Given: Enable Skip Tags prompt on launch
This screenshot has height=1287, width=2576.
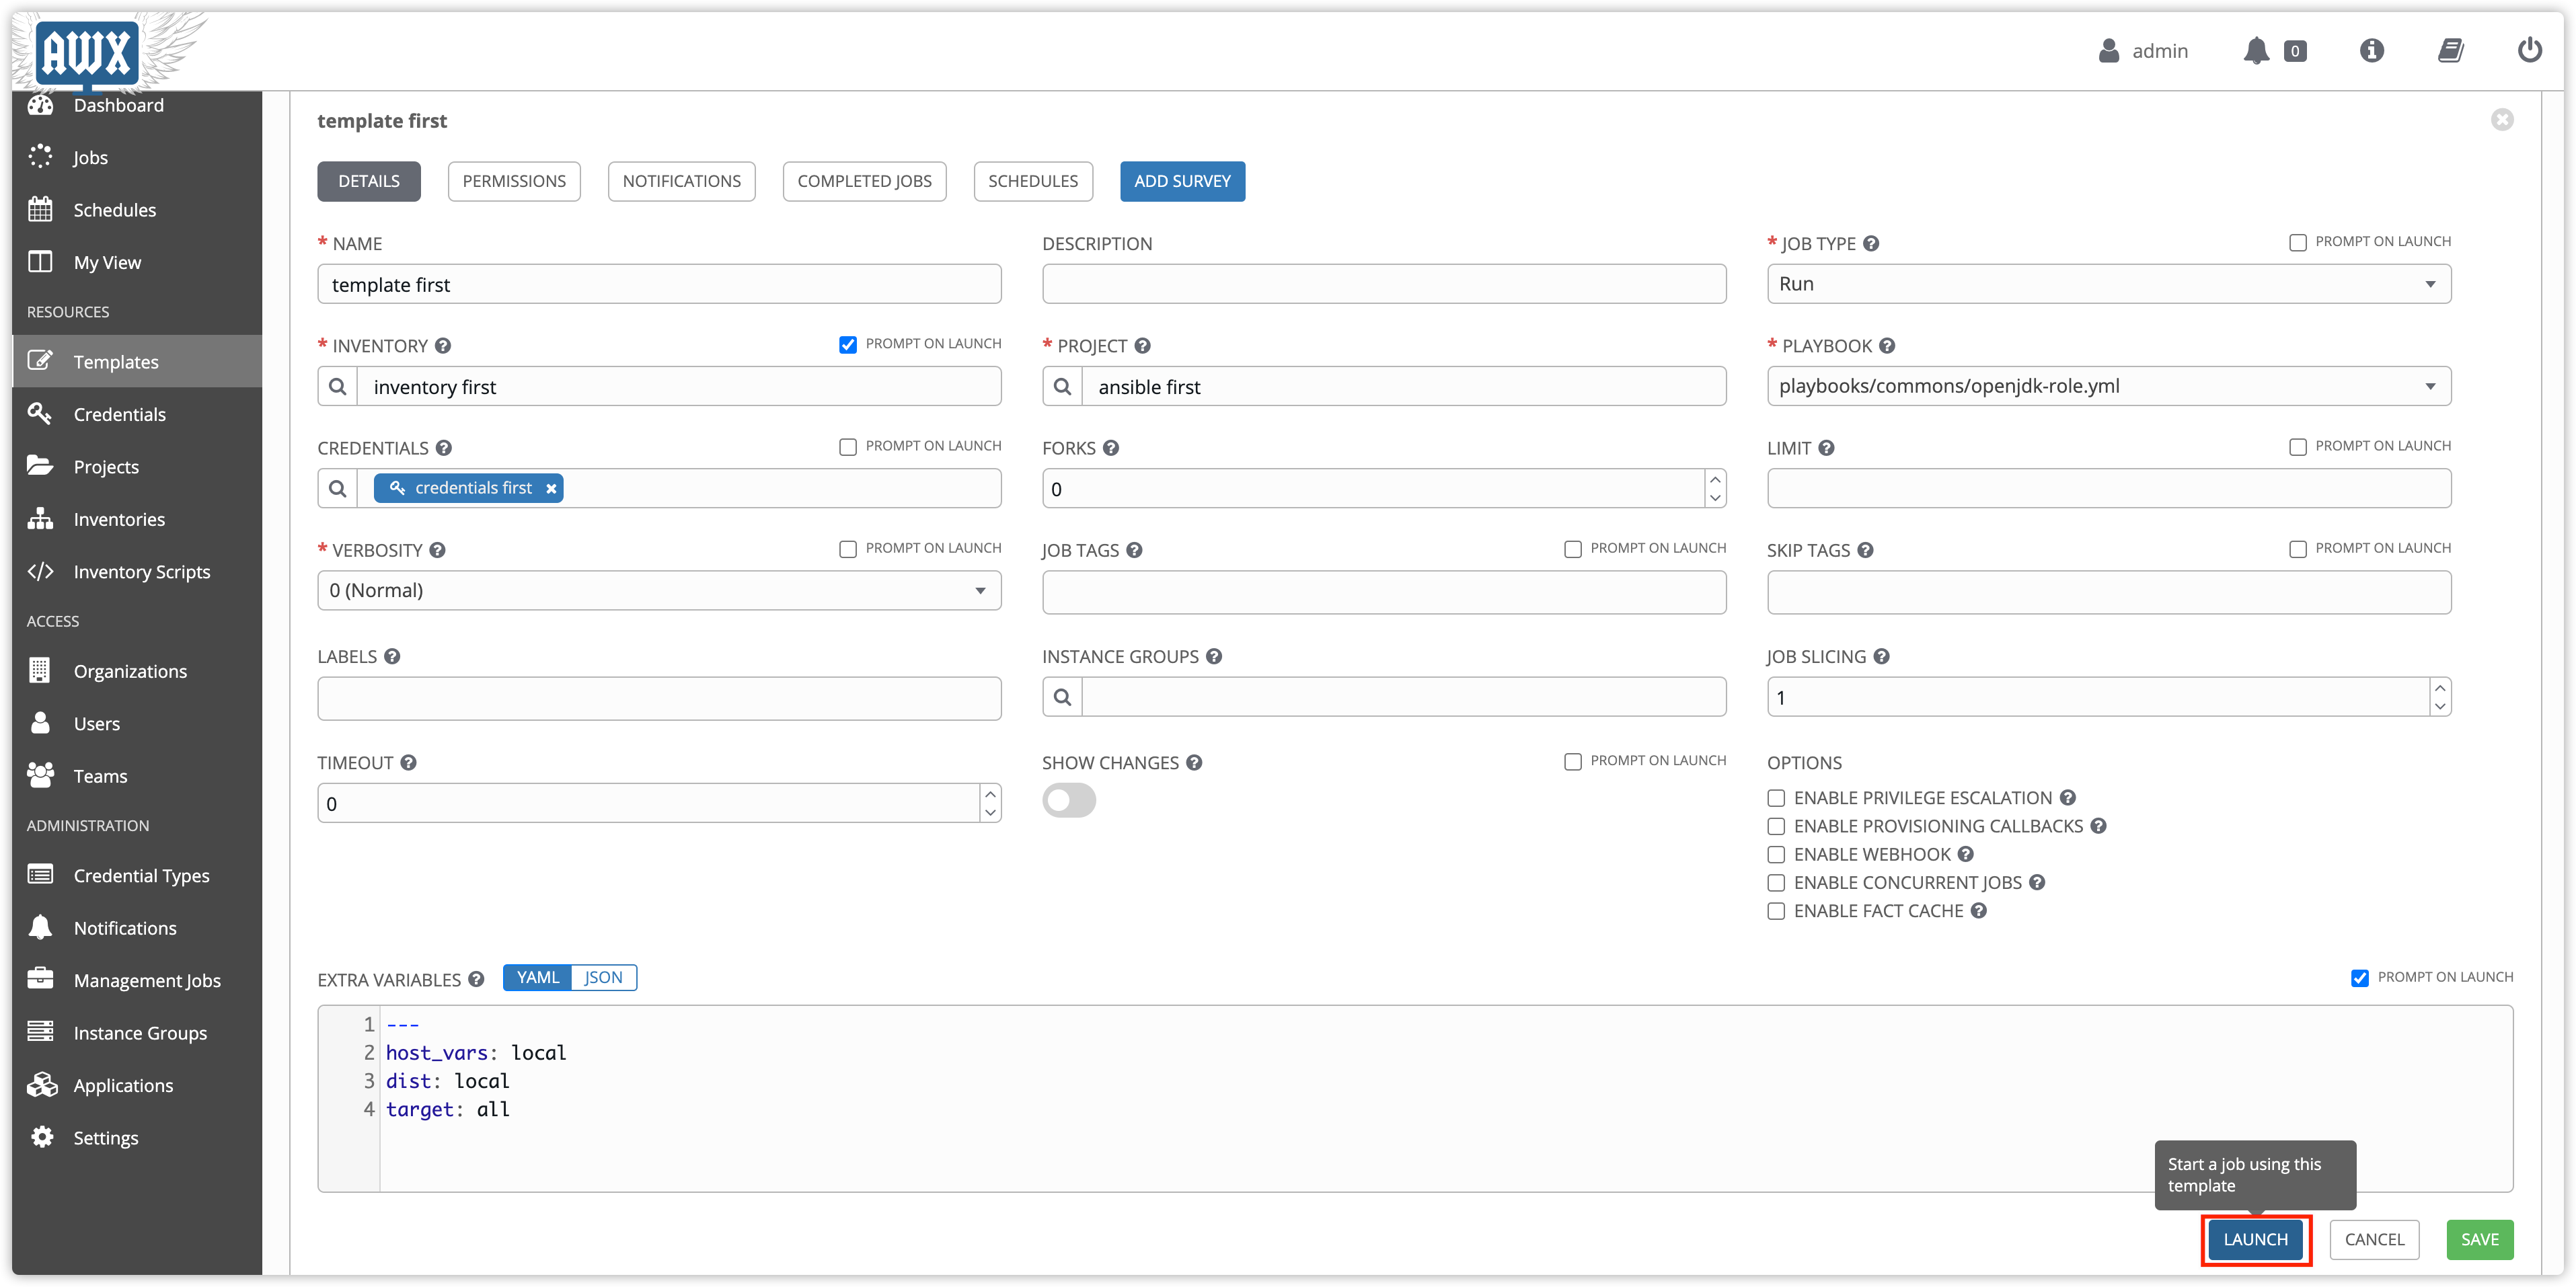Looking at the screenshot, I should (2298, 548).
